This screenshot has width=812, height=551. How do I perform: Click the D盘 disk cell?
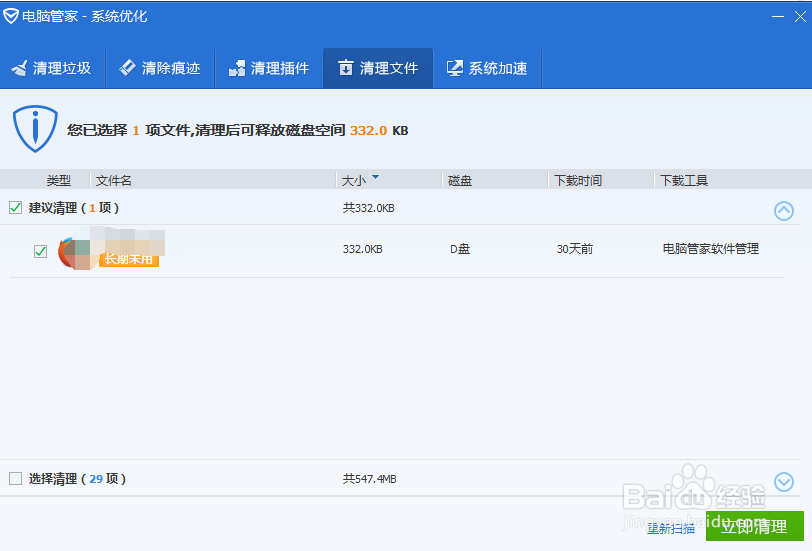tap(460, 249)
